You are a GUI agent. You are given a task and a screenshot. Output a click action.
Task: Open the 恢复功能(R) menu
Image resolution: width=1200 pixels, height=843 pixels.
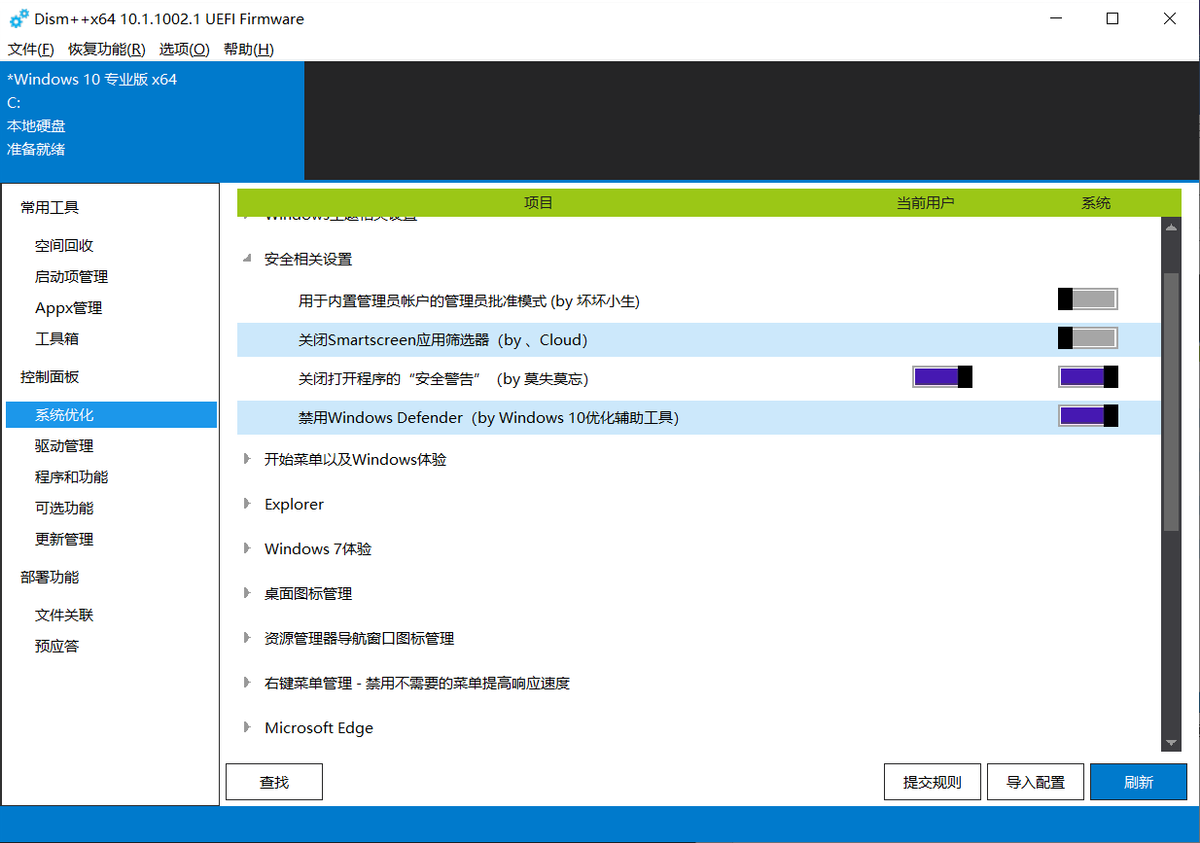pos(107,49)
